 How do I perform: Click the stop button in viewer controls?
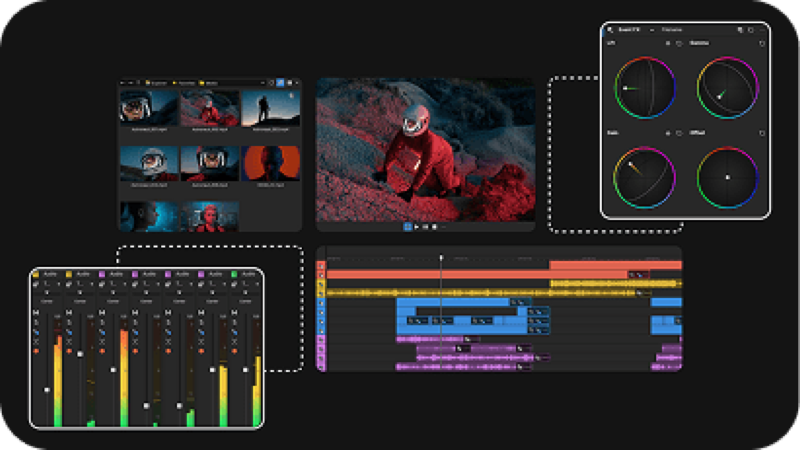434,227
